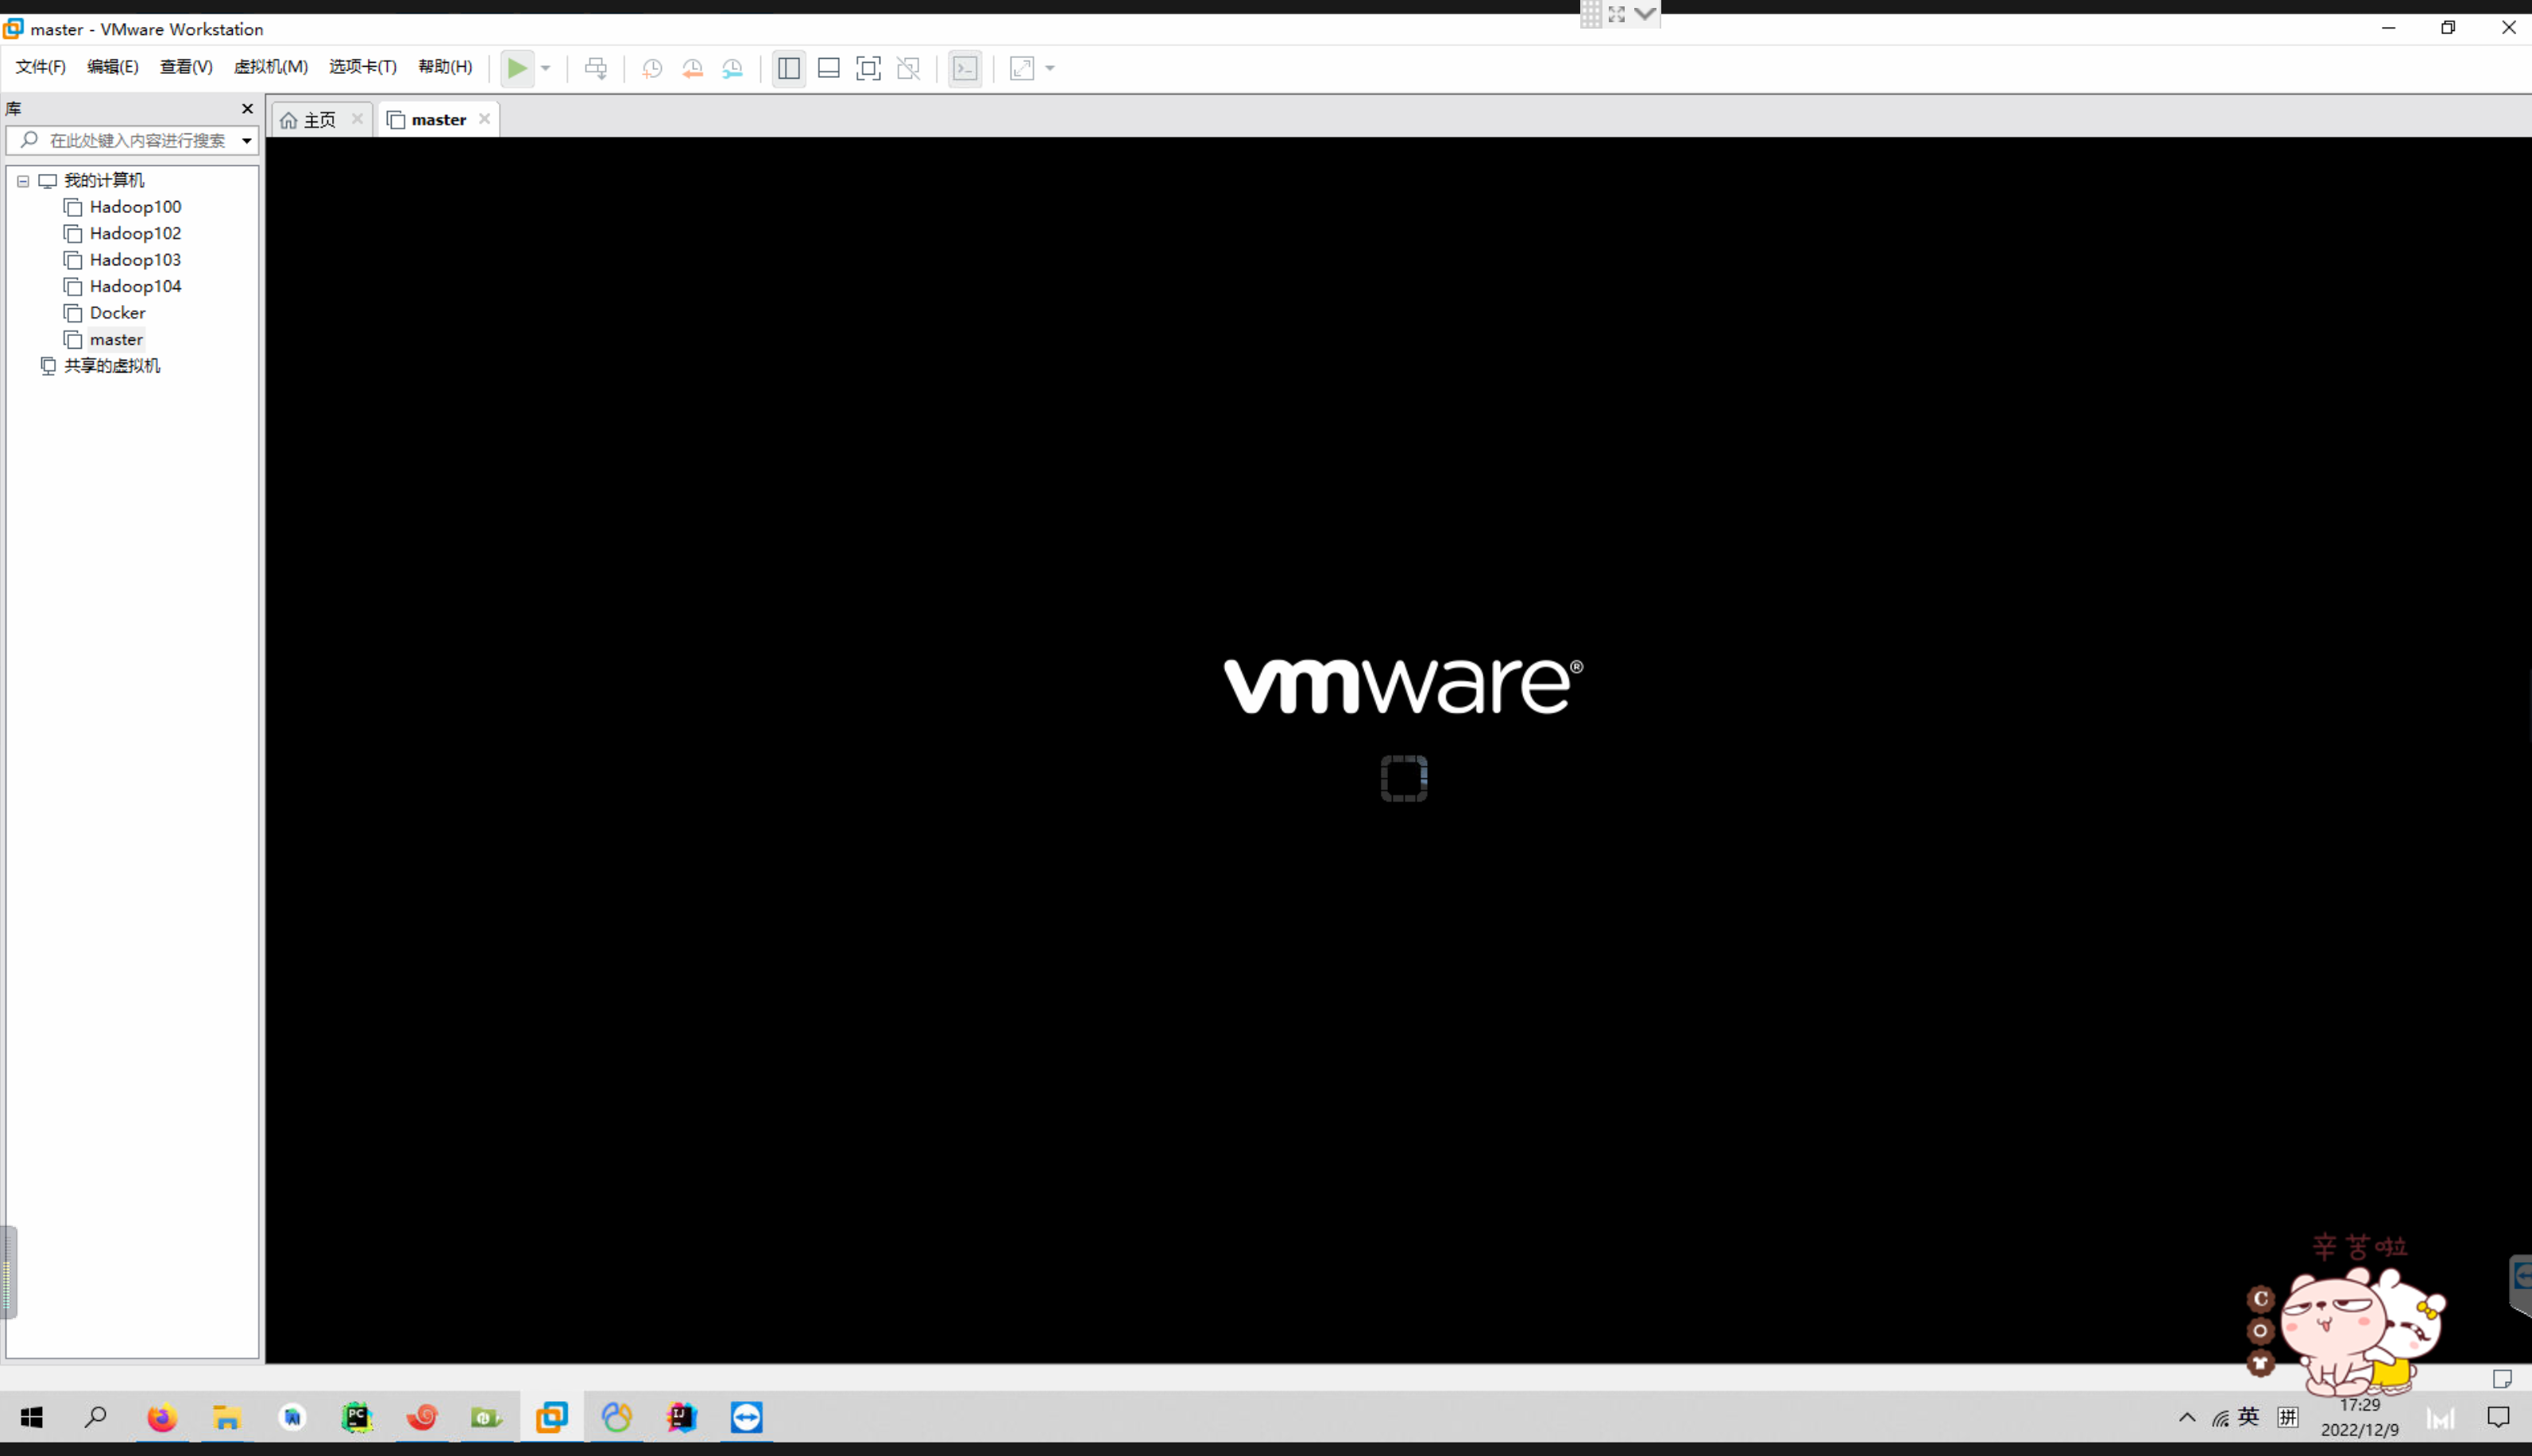Screen dimensions: 2532x1456
Task: Open PyCharm from the taskbar
Action: coord(357,1417)
